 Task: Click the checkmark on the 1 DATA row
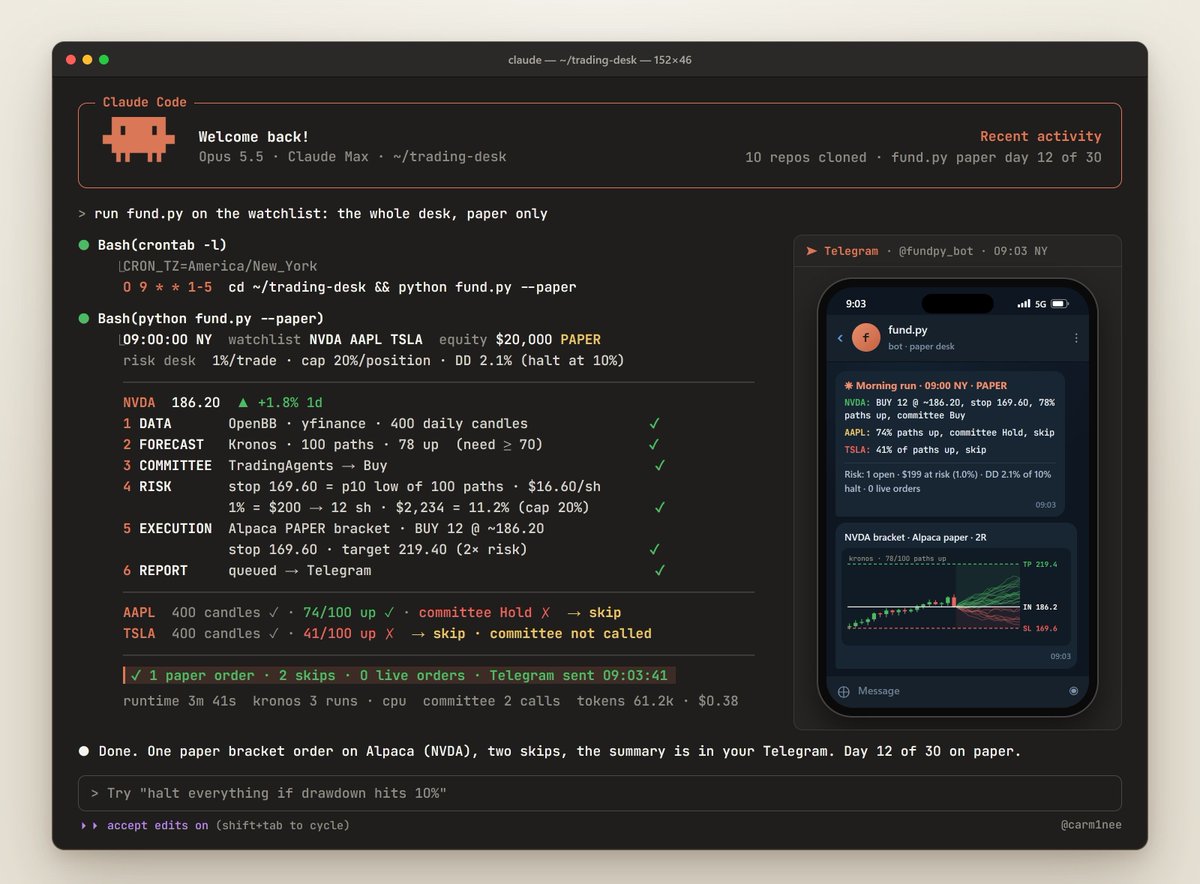(x=654, y=423)
